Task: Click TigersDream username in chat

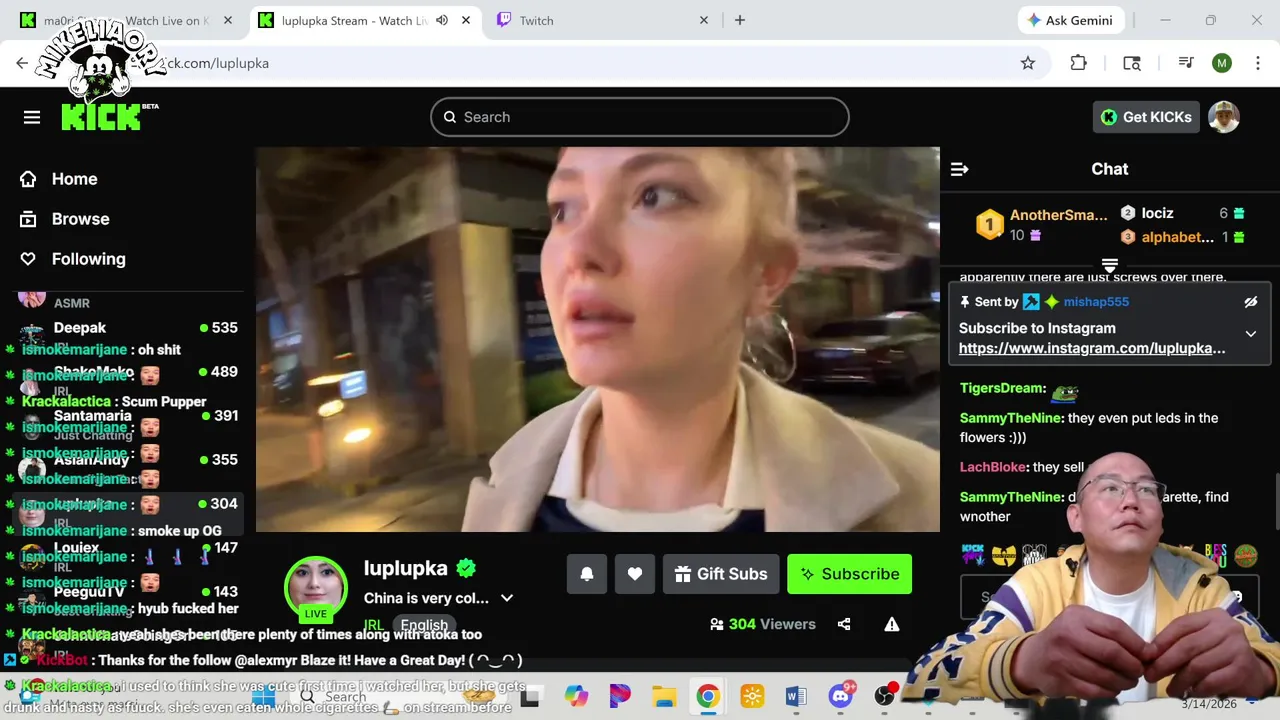Action: click(x=1002, y=388)
